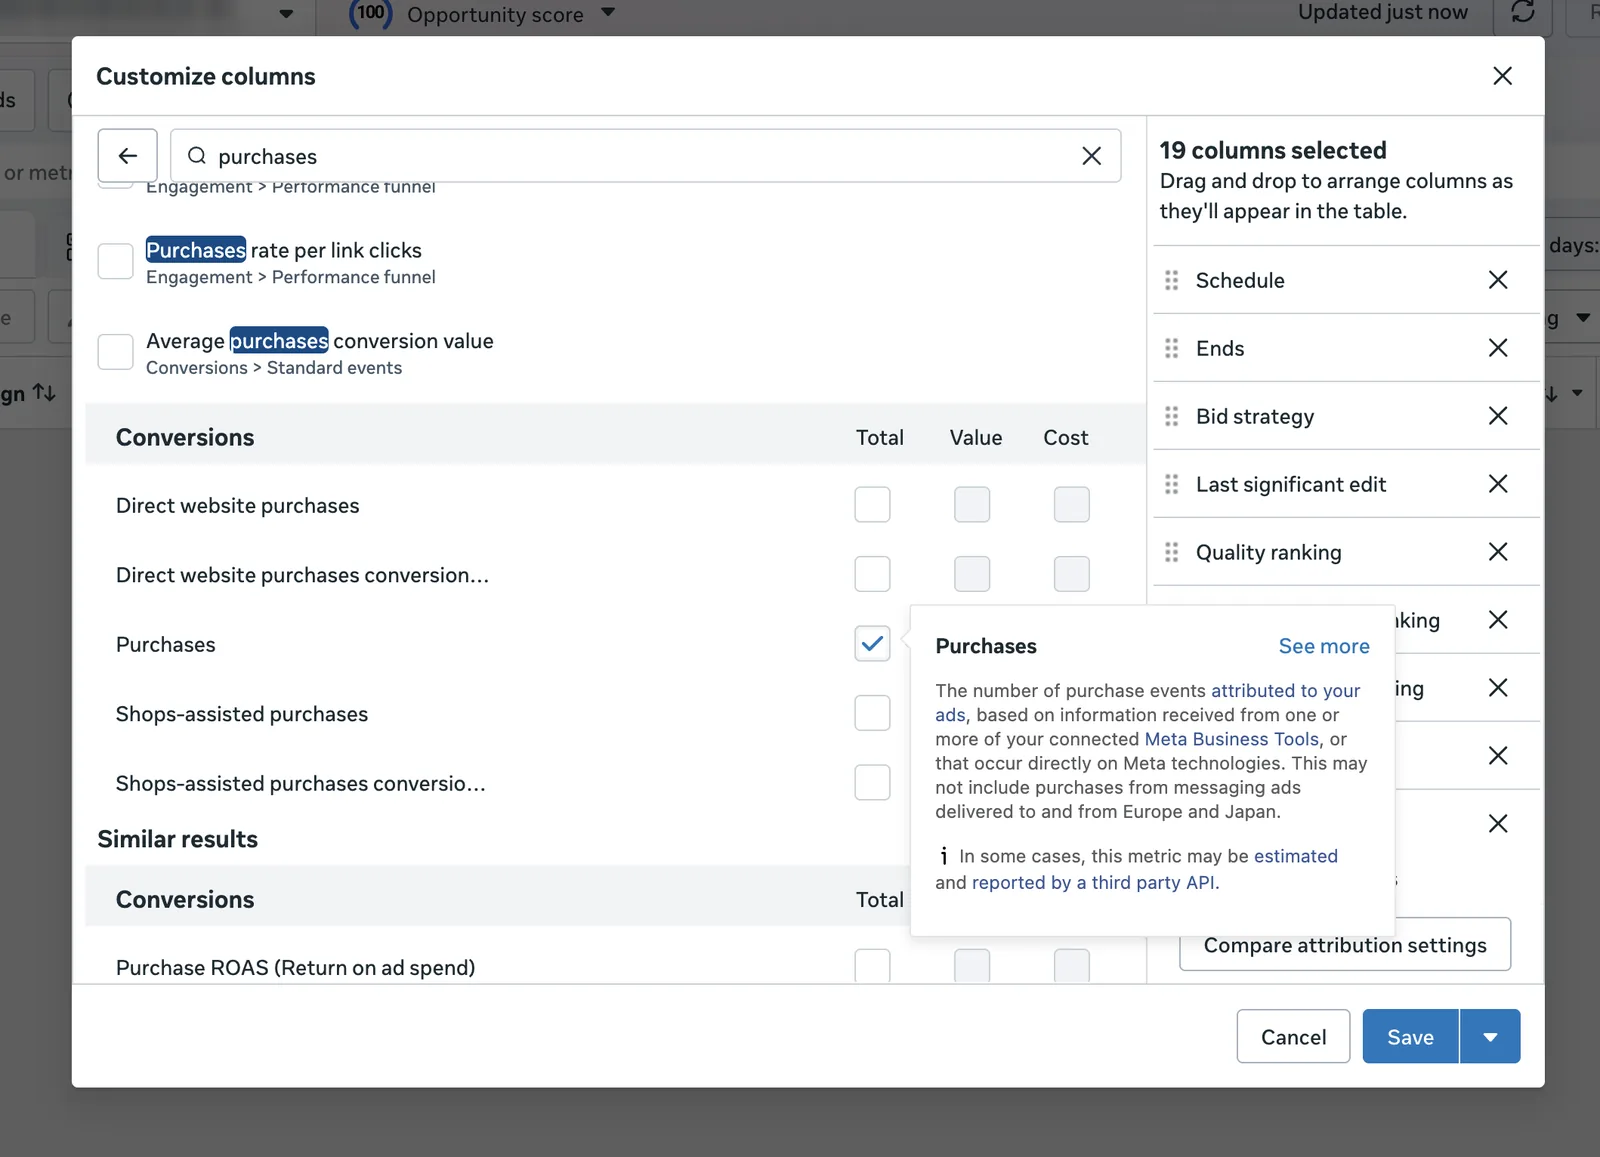1600x1157 pixels.
Task: Grab the Bid strategy drag handle
Action: pyautogui.click(x=1171, y=416)
